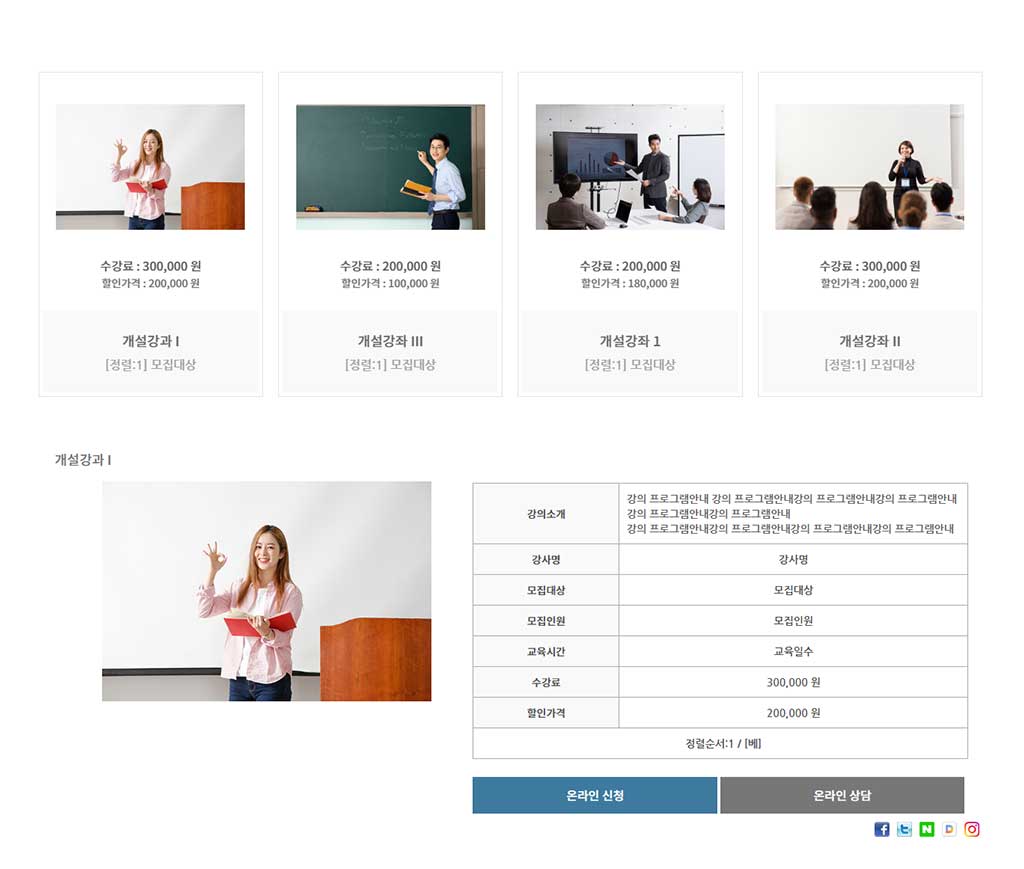Click the Twitter share icon
Image resolution: width=1024 pixels, height=869 pixels.
click(x=904, y=829)
